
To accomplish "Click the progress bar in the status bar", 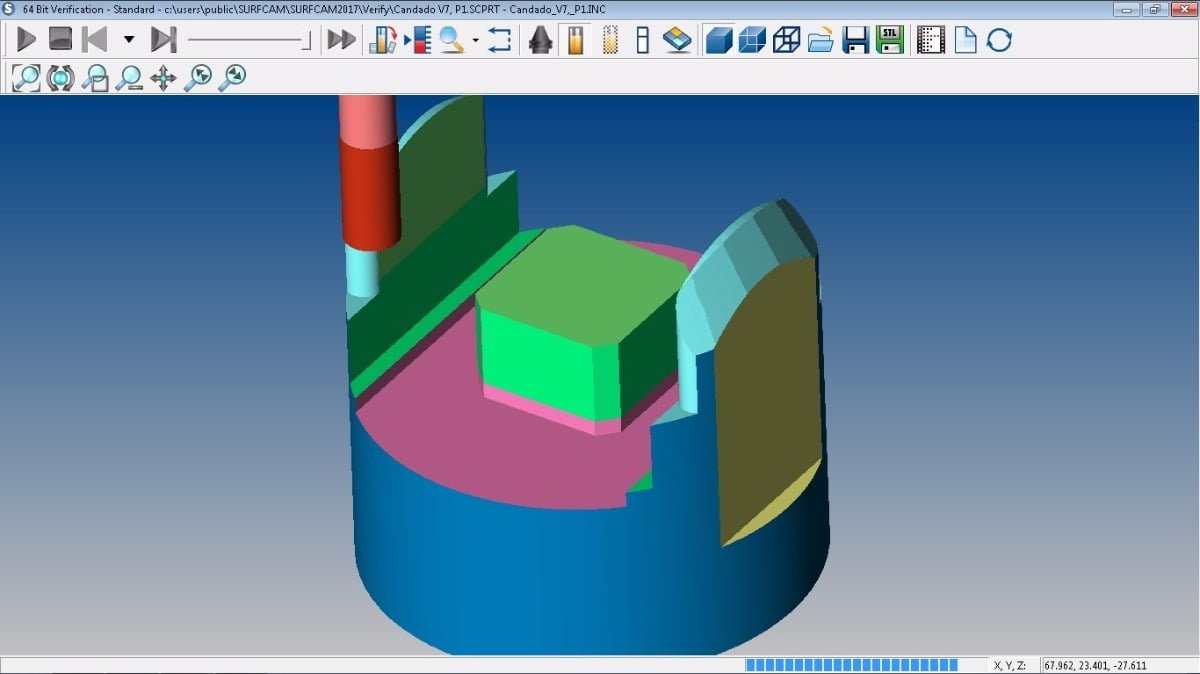I will click(x=850, y=663).
